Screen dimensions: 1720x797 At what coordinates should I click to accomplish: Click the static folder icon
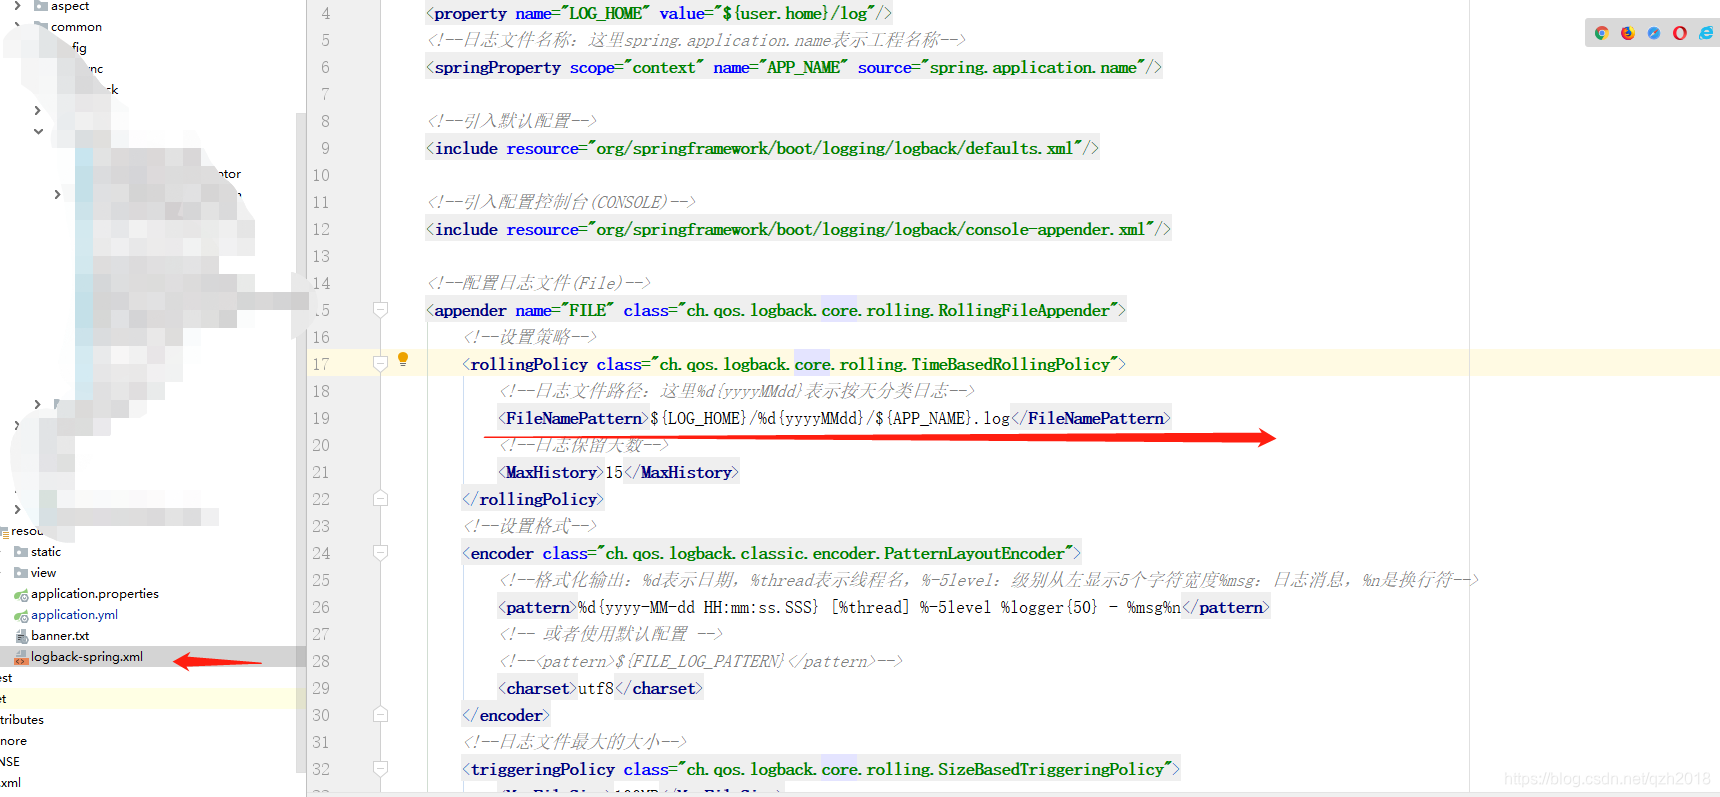[21, 552]
